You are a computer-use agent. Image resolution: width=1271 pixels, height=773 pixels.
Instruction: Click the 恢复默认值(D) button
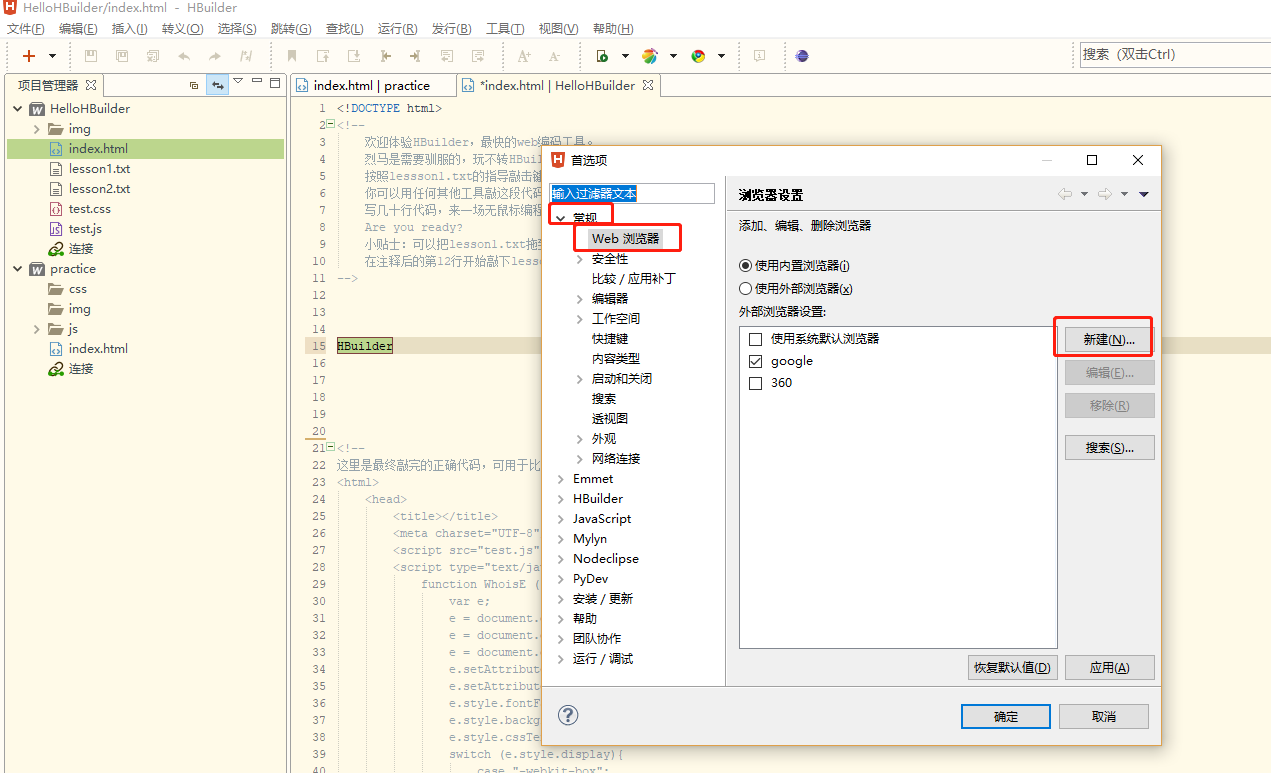tap(1012, 667)
